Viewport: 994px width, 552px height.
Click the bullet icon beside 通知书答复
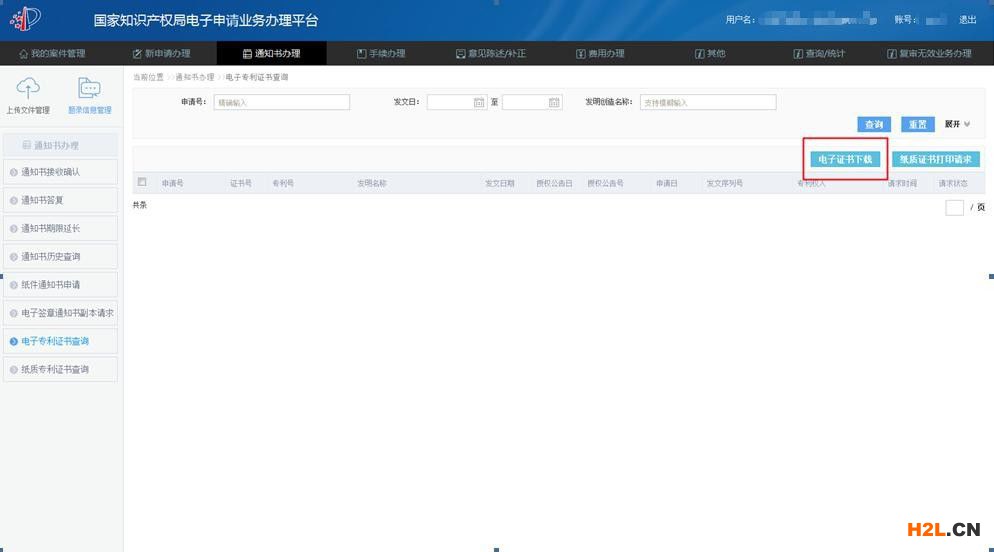click(14, 200)
